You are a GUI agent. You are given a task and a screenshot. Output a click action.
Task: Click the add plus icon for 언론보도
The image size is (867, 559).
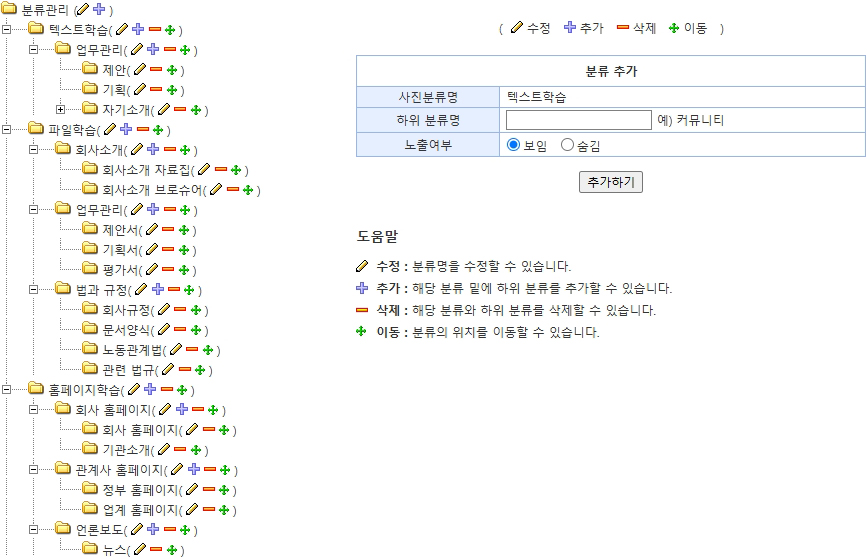(153, 529)
